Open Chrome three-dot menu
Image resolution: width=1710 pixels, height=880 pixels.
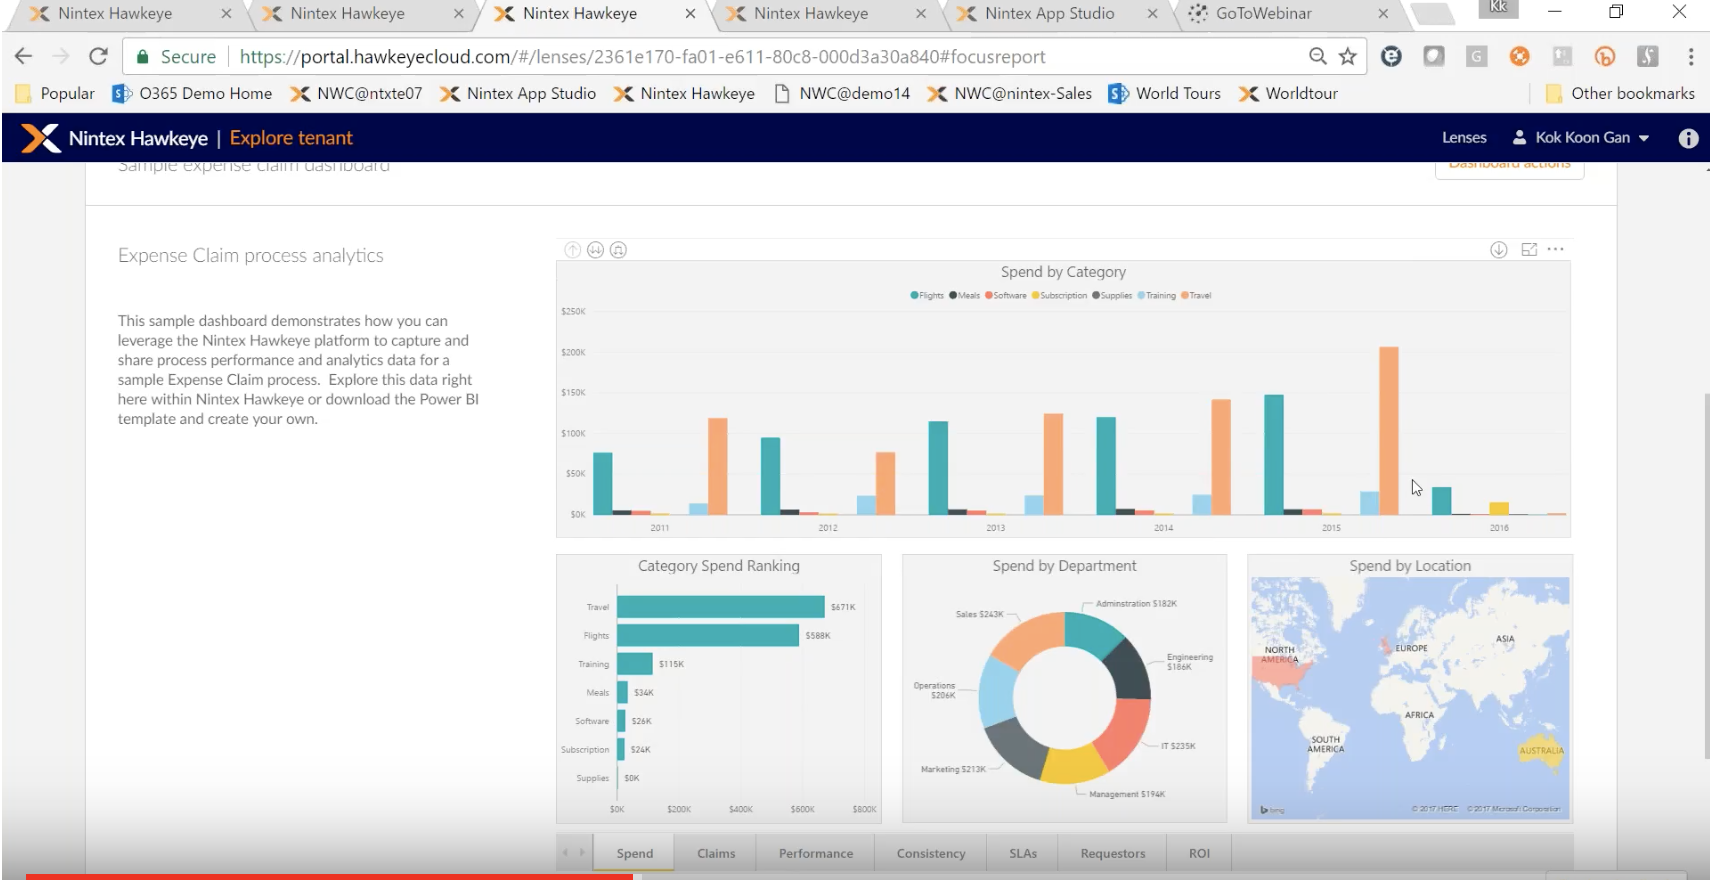1690,56
